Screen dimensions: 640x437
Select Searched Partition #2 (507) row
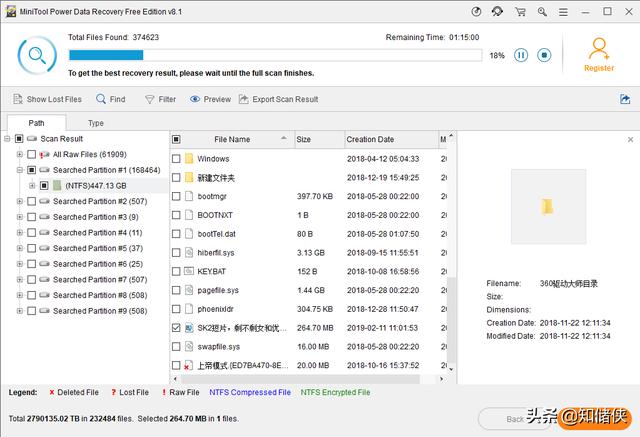100,201
